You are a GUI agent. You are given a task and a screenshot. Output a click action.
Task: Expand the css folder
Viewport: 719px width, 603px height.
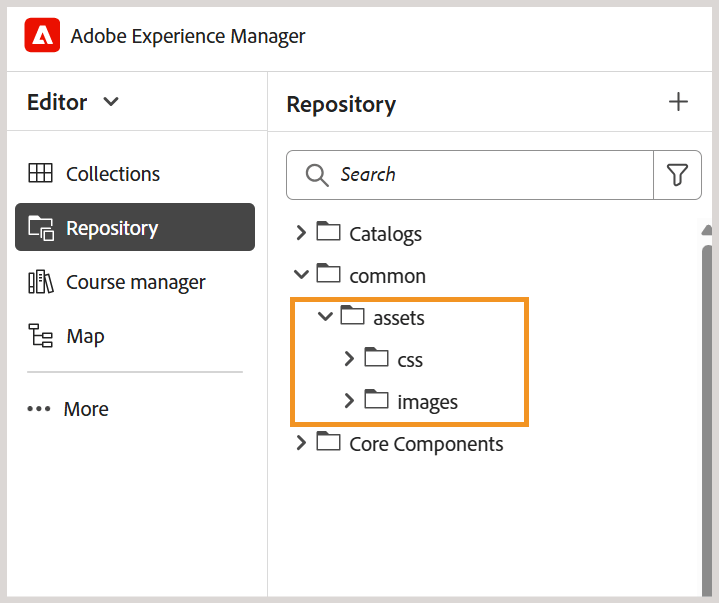pos(349,359)
